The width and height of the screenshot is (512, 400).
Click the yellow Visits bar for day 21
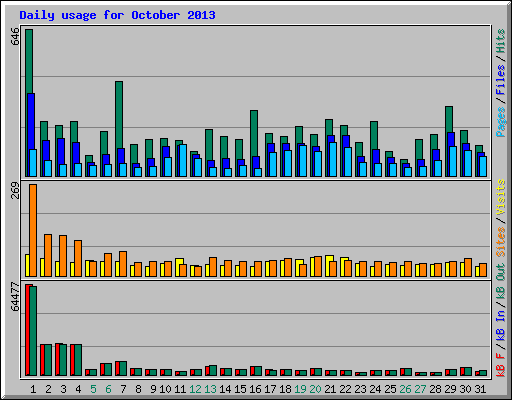tap(328, 266)
